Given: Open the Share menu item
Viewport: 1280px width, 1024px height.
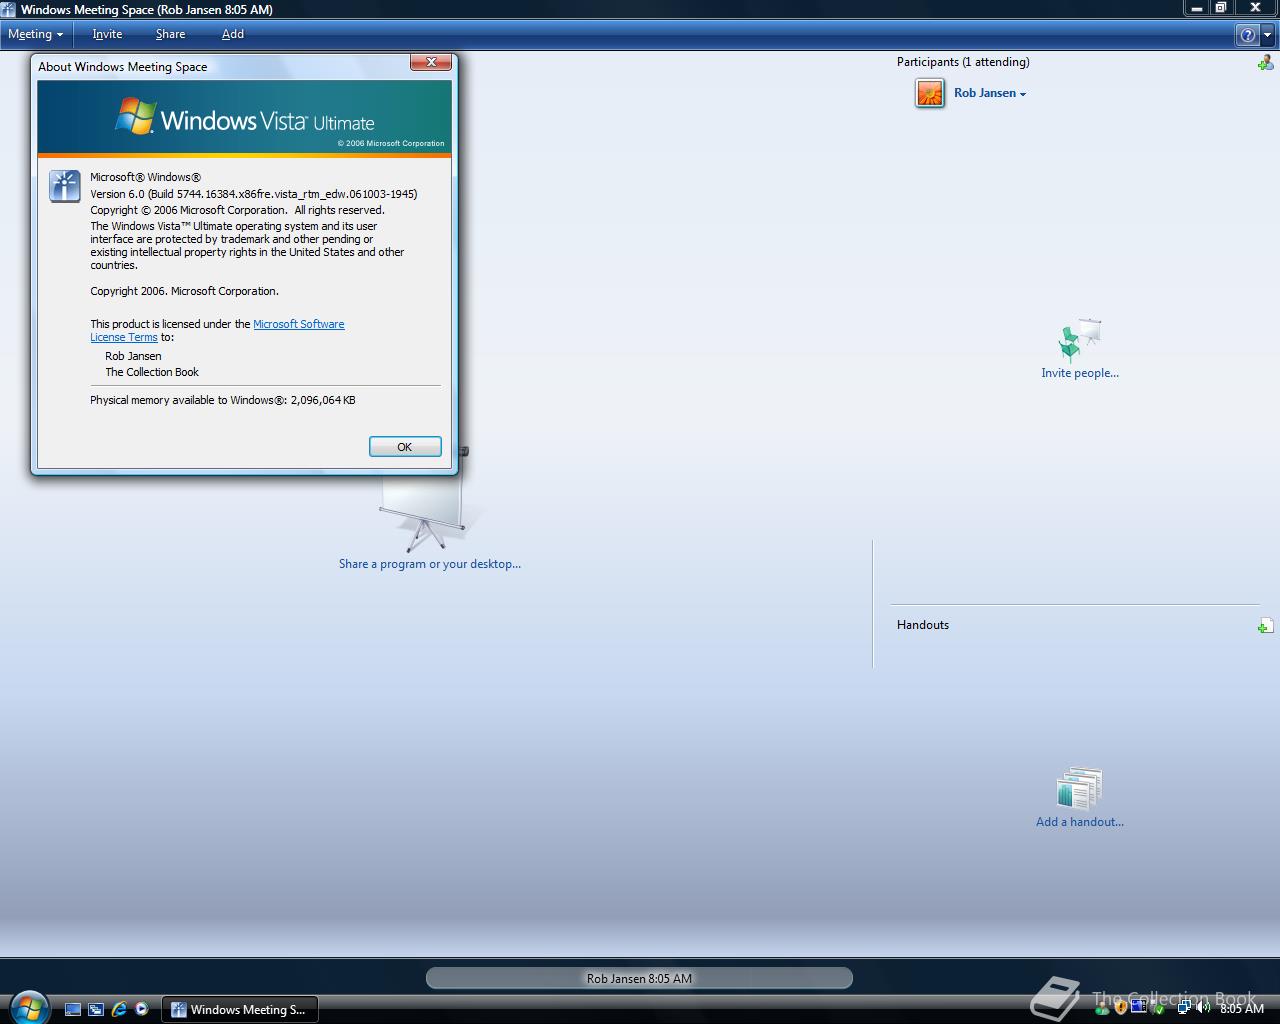Looking at the screenshot, I should pyautogui.click(x=170, y=34).
